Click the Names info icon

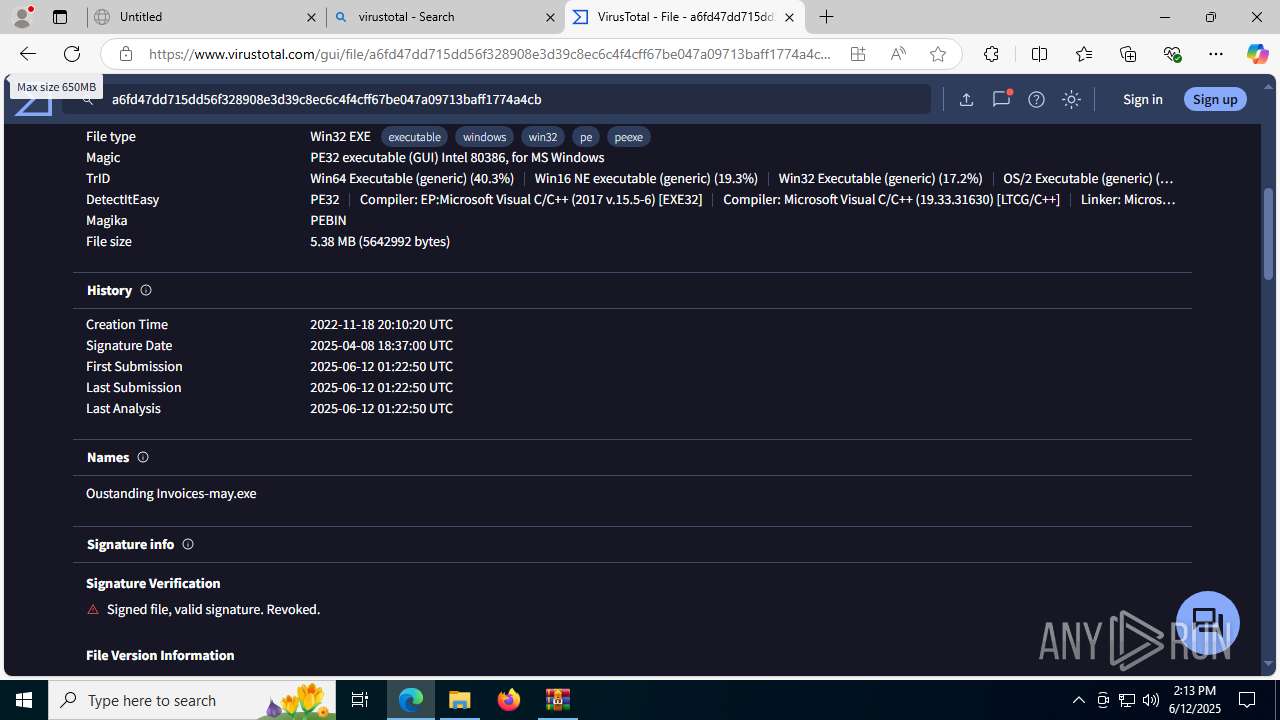click(143, 457)
